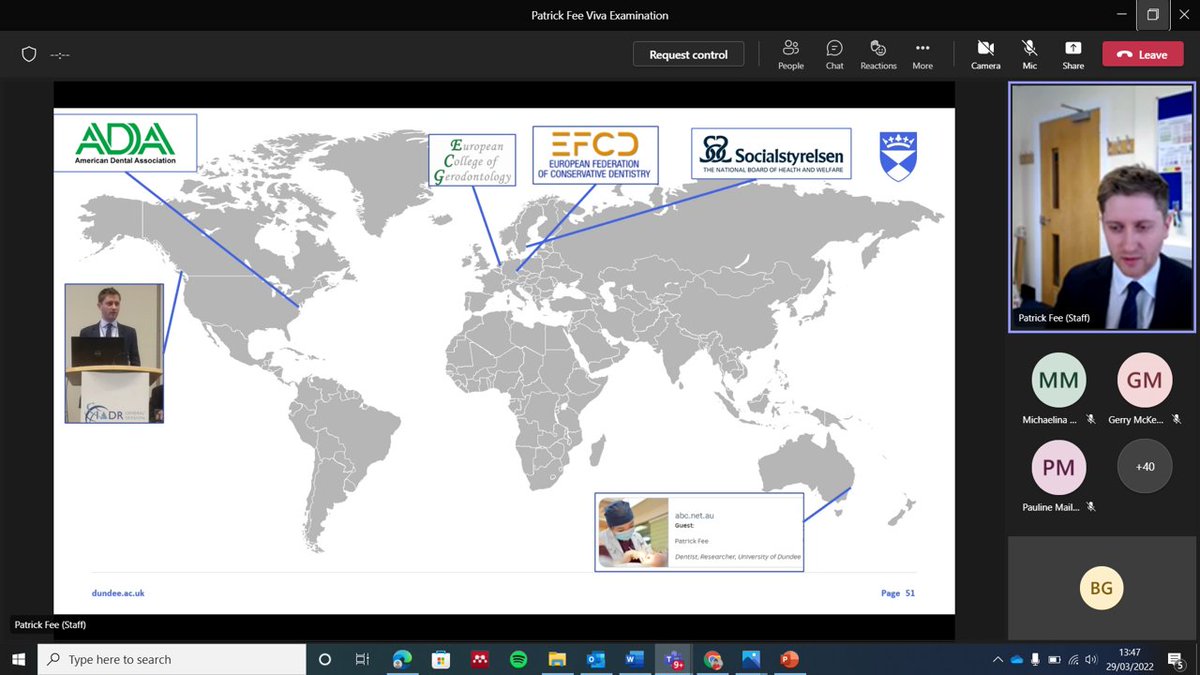Open the volume control
Viewport: 1200px width, 675px height.
coord(1092,659)
